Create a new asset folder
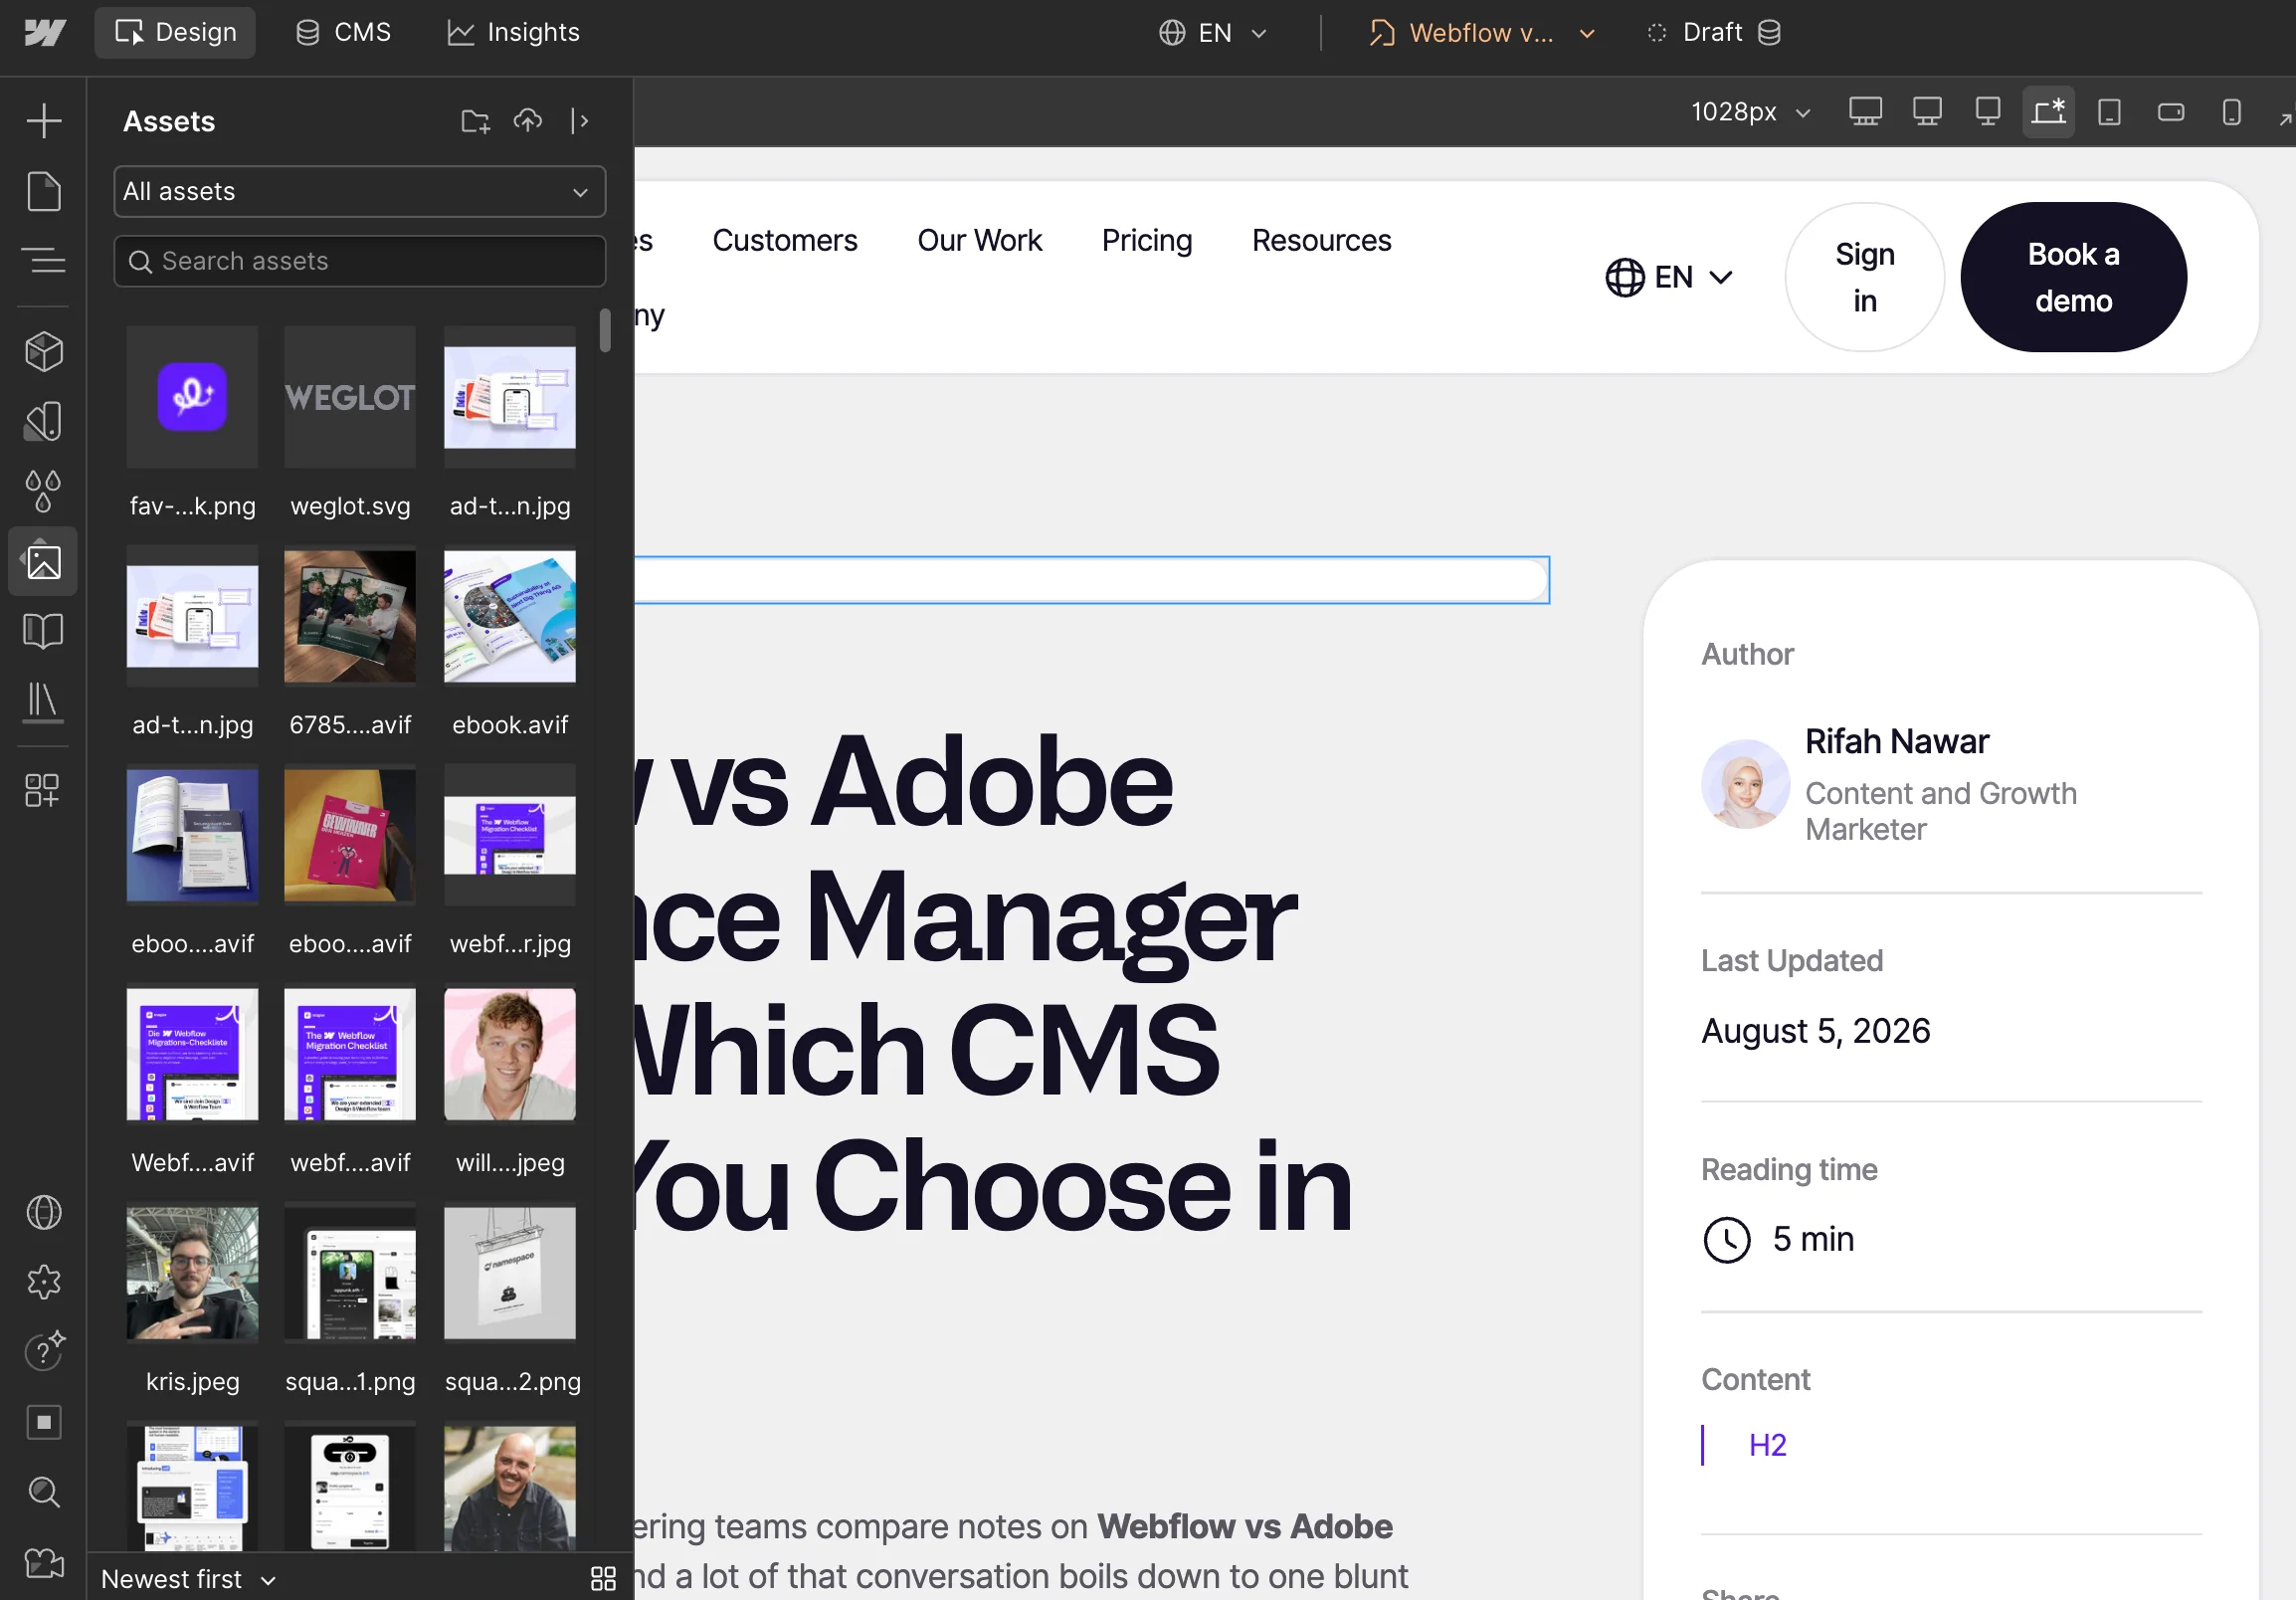The height and width of the screenshot is (1600, 2296). (x=475, y=121)
